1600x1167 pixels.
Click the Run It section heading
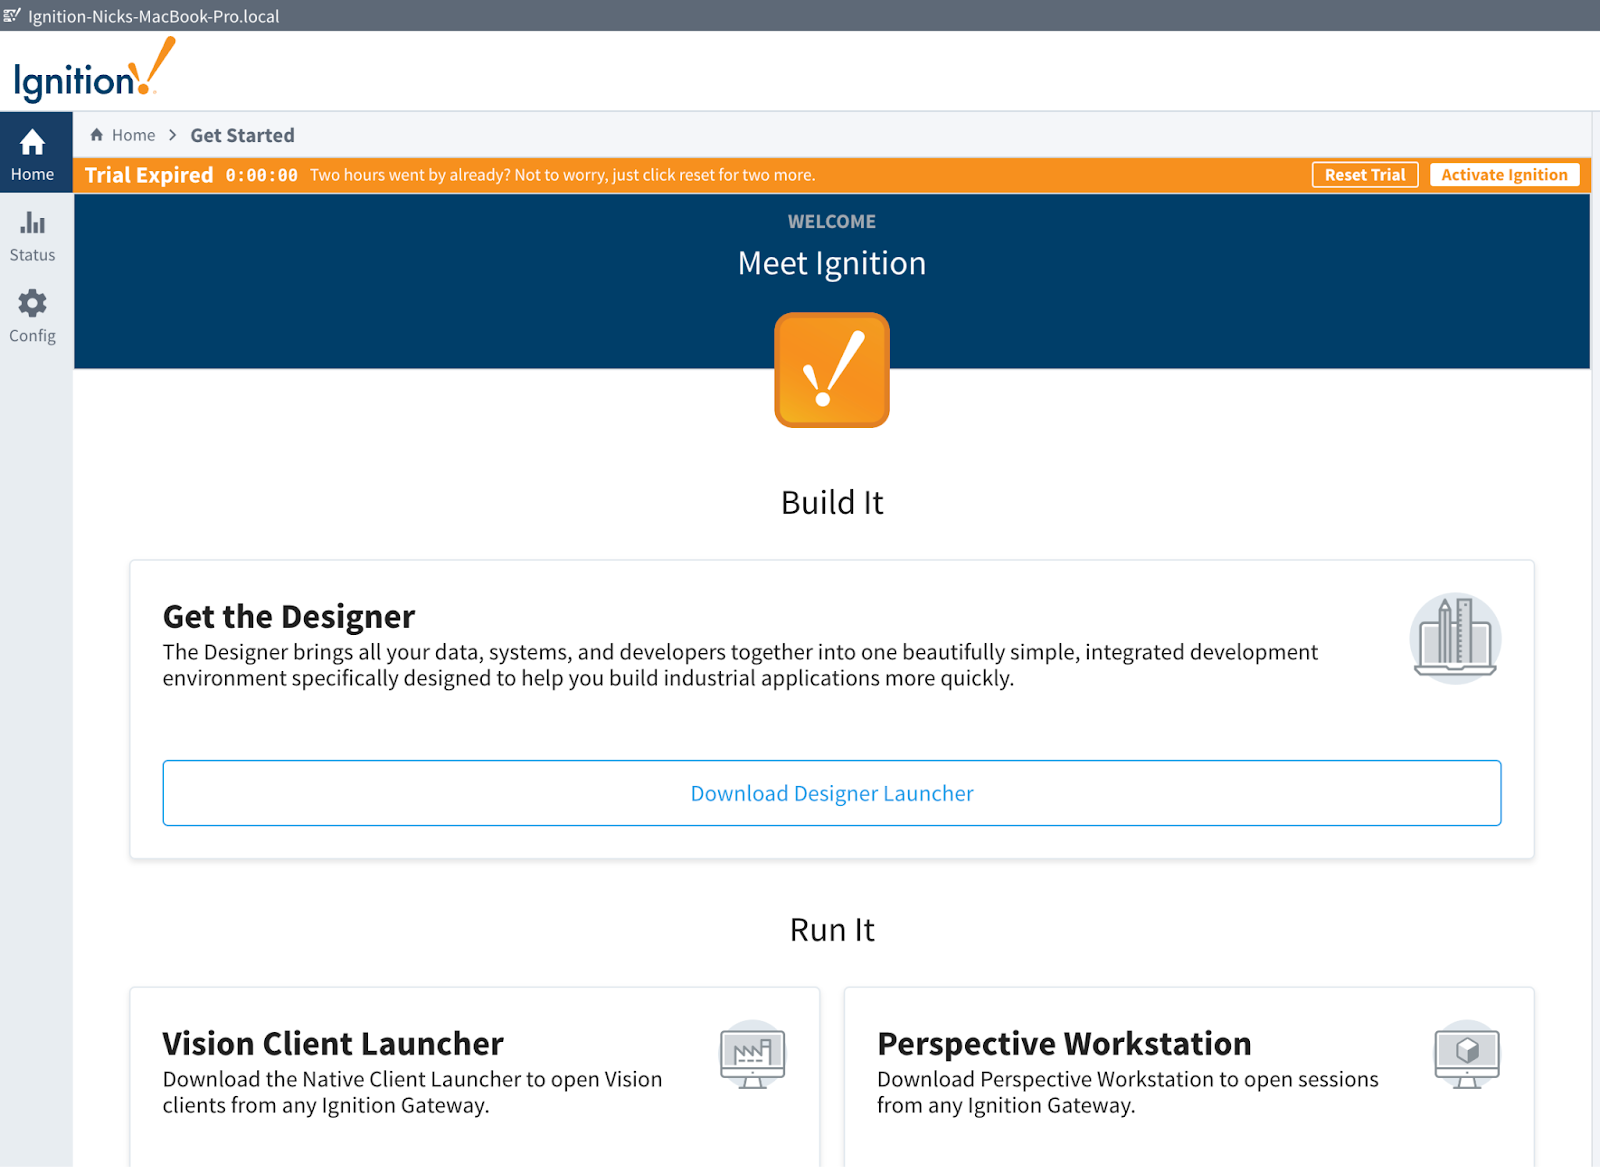pyautogui.click(x=832, y=930)
